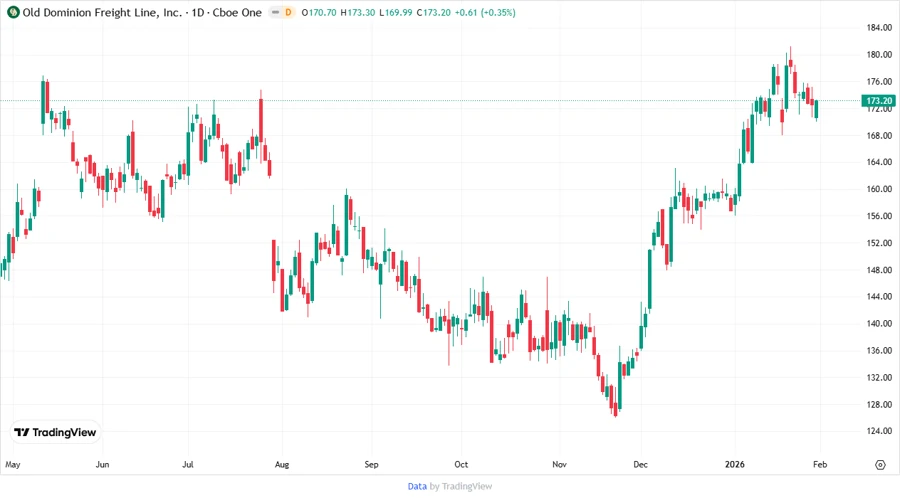Click the Feb label on time axis
Viewport: 900px width, 498px height.
(x=820, y=464)
